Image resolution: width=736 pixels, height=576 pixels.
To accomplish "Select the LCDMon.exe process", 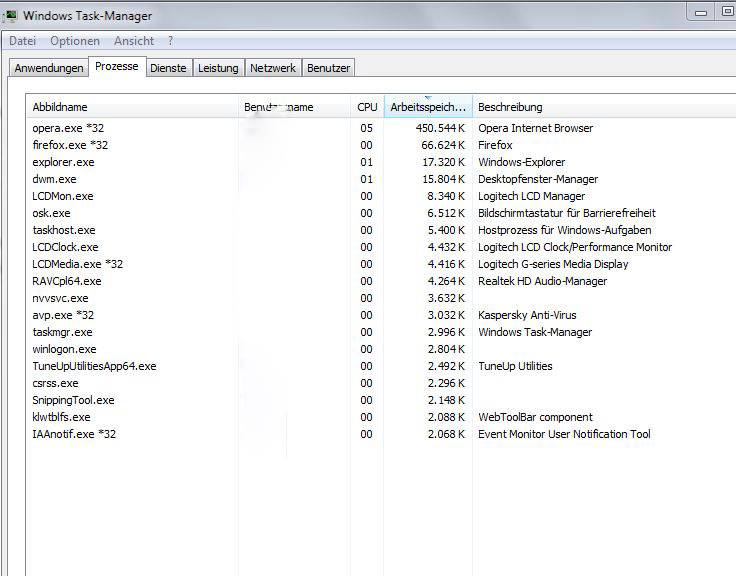I will [x=62, y=196].
